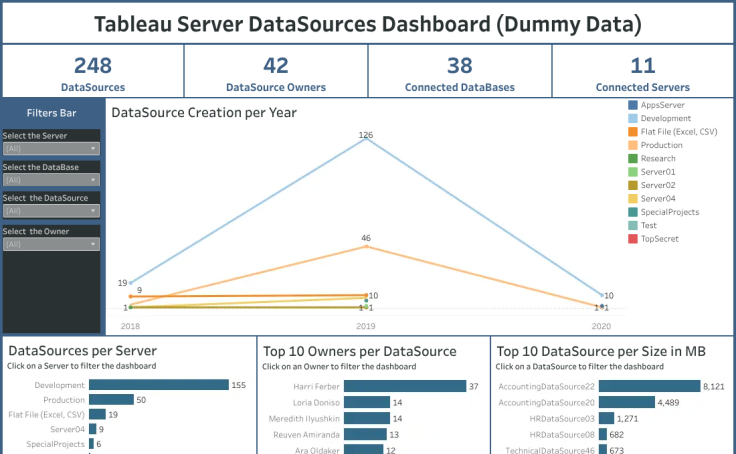The height and width of the screenshot is (454, 736).
Task: Click the Filters Bar heading
Action: pos(51,113)
